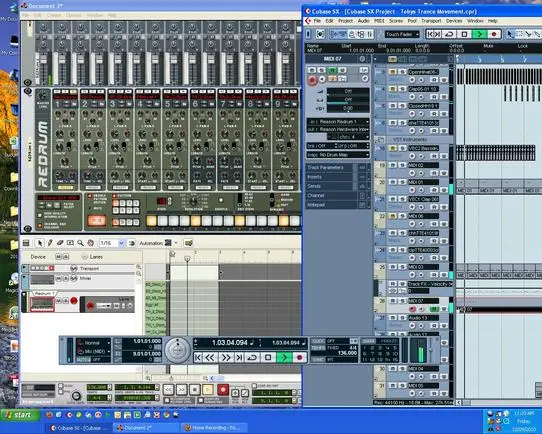Open the Touch Fader automation mode dropdown
This screenshot has width=542, height=434.
pyautogui.click(x=402, y=34)
